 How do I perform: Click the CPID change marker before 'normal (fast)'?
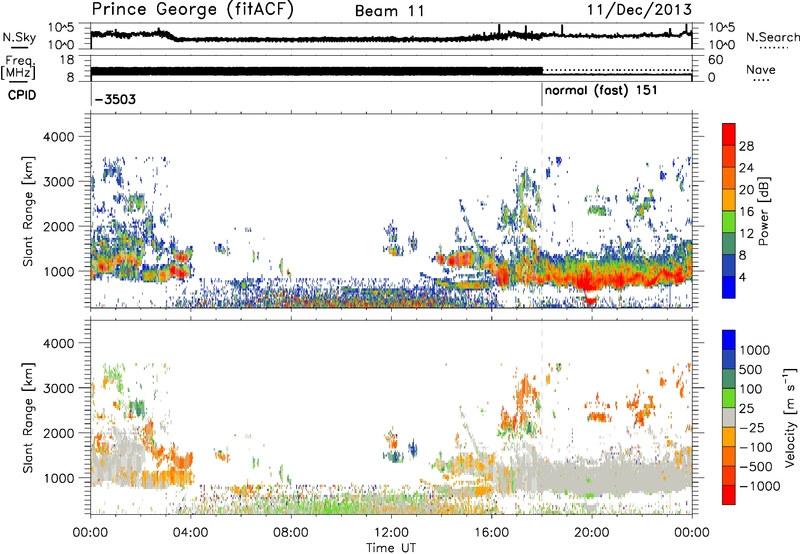(542, 95)
